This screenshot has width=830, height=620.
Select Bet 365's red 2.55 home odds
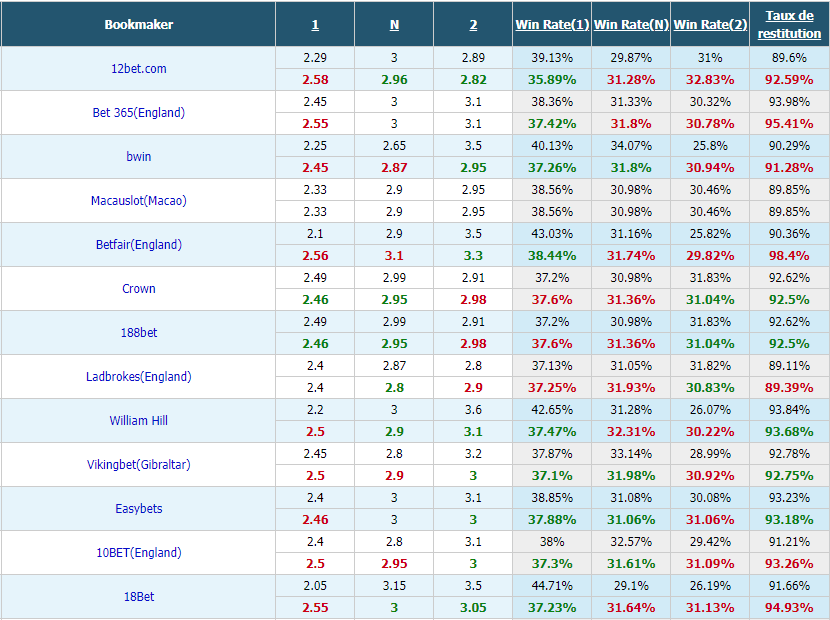click(x=315, y=124)
